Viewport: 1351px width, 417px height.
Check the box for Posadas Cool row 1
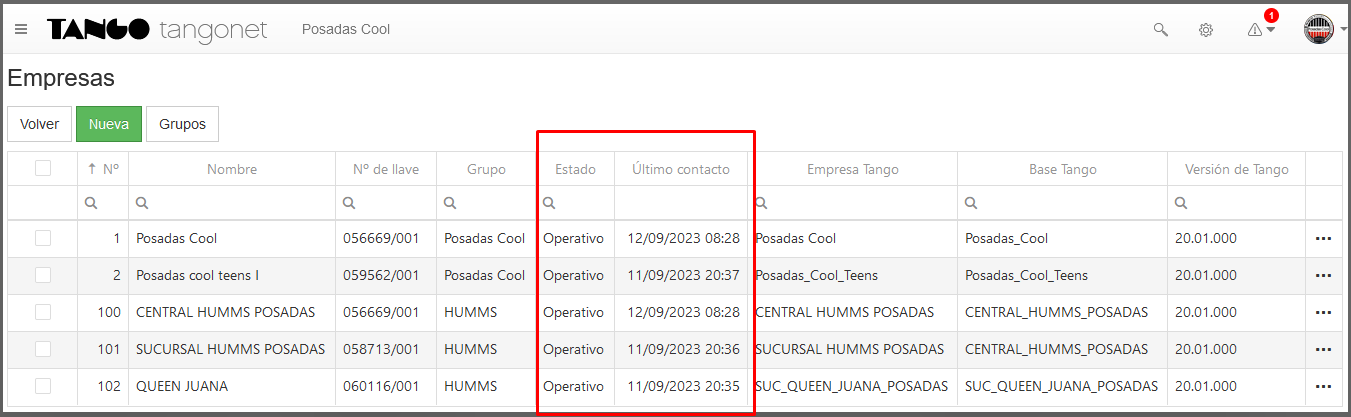[43, 238]
